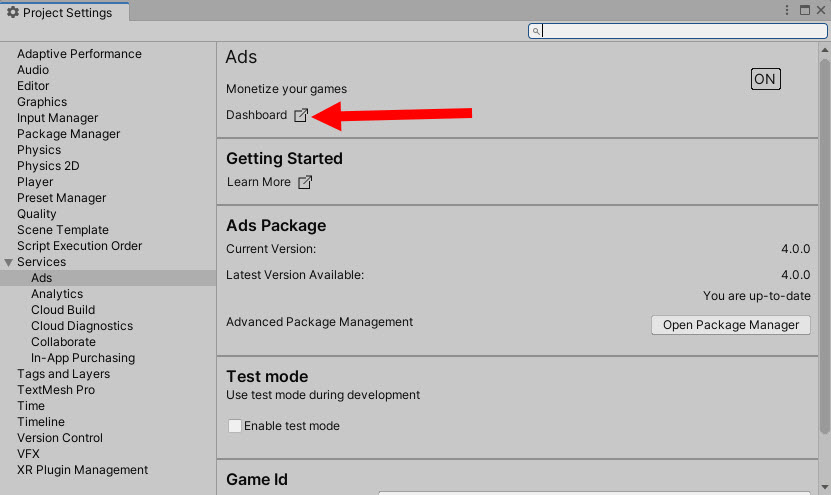The width and height of the screenshot is (831, 495).
Task: Select Adaptive Performance settings
Action: coord(79,54)
